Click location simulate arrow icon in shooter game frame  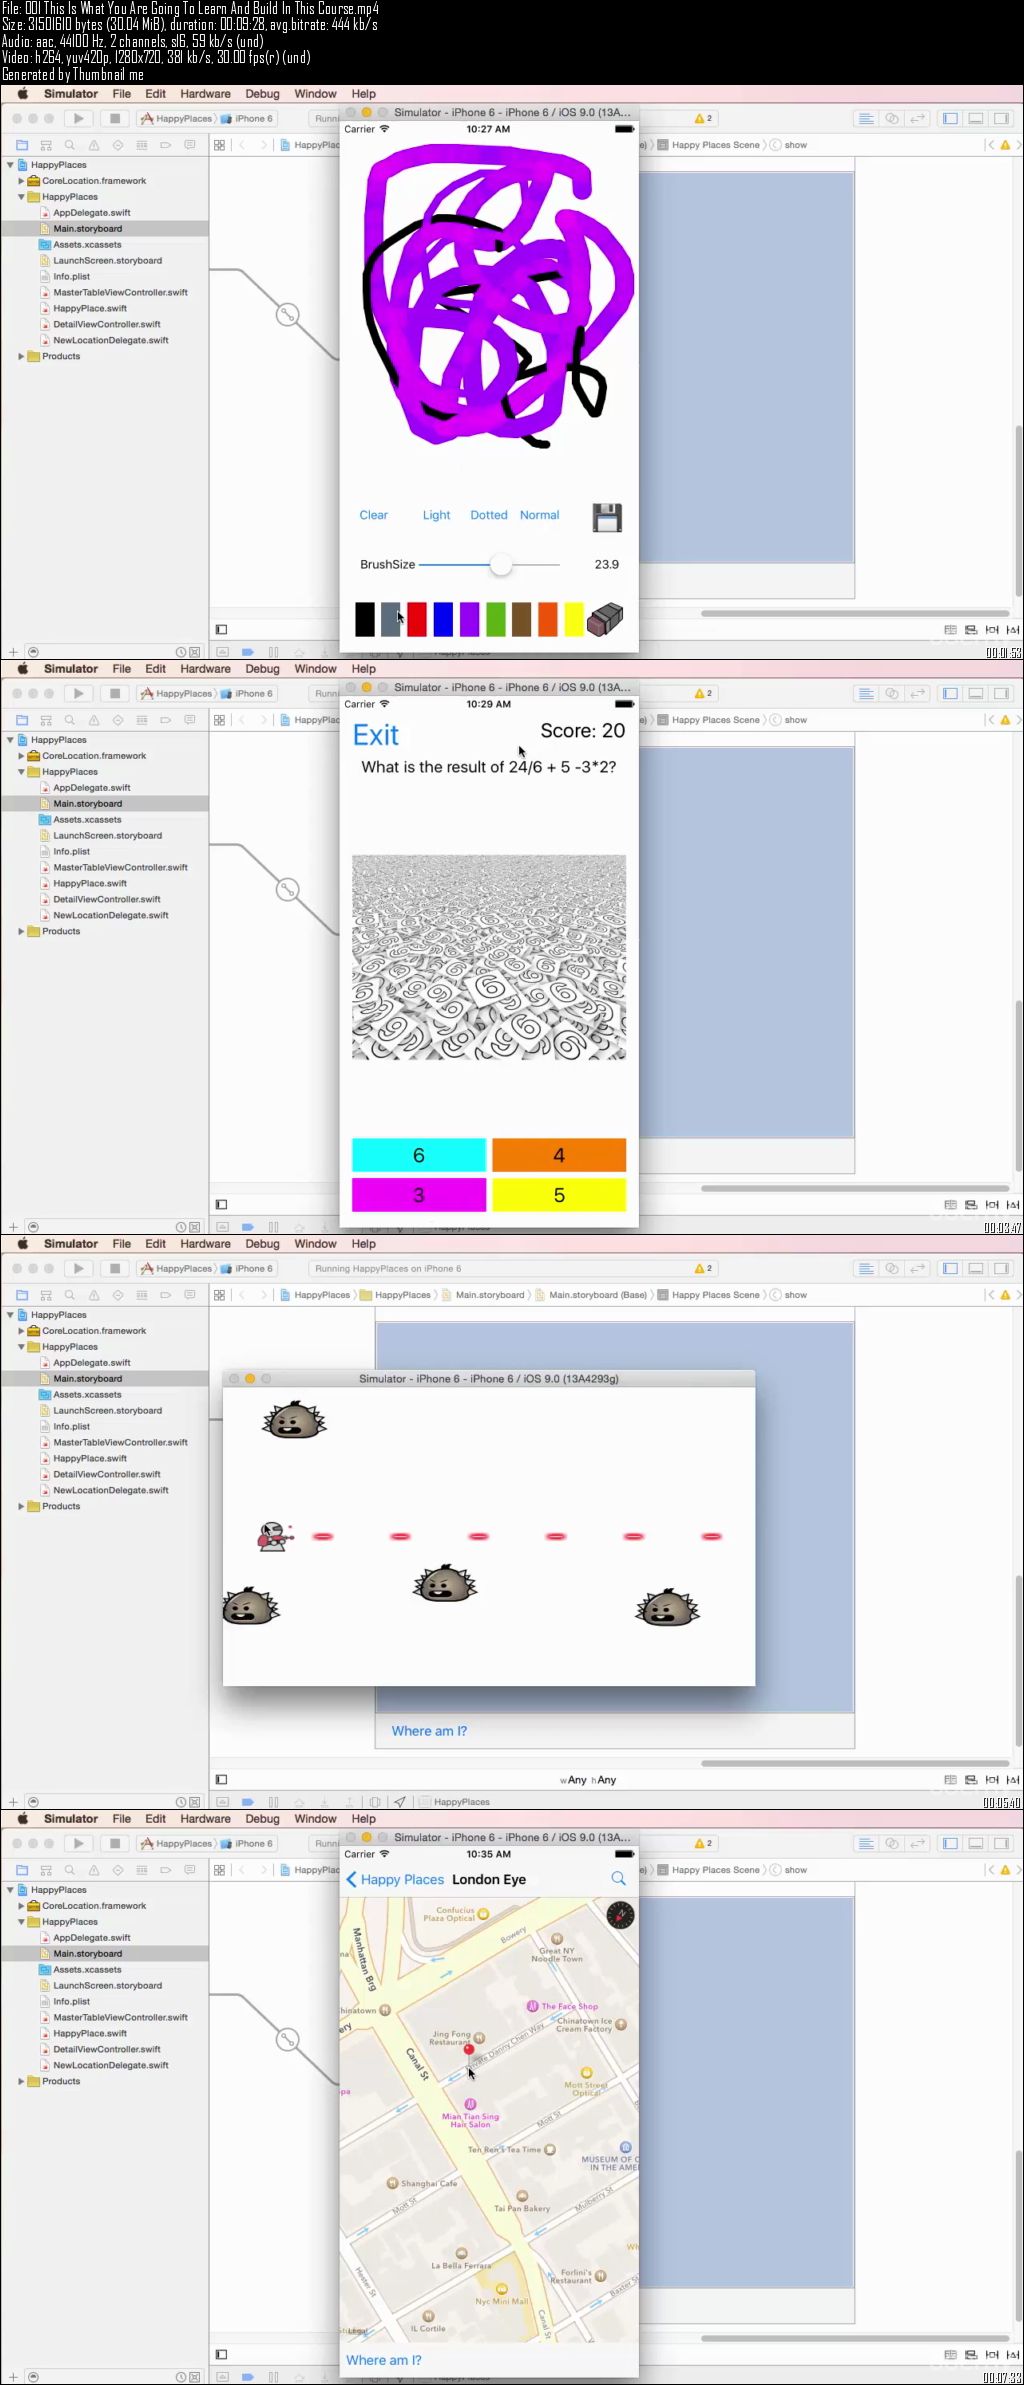click(x=400, y=1802)
